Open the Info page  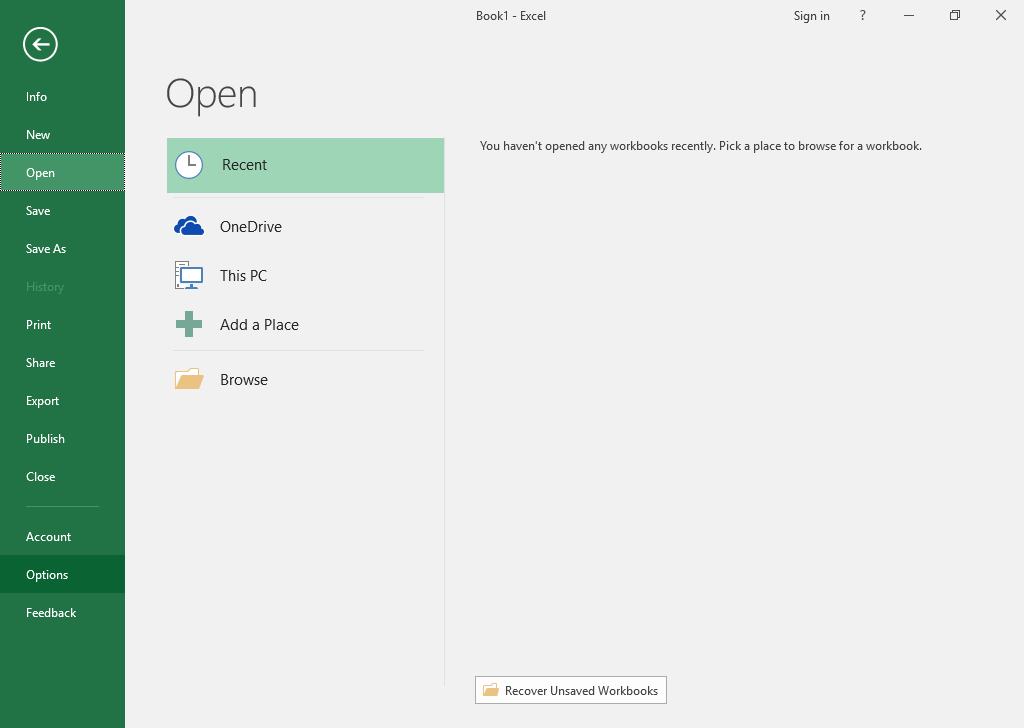pos(62,97)
